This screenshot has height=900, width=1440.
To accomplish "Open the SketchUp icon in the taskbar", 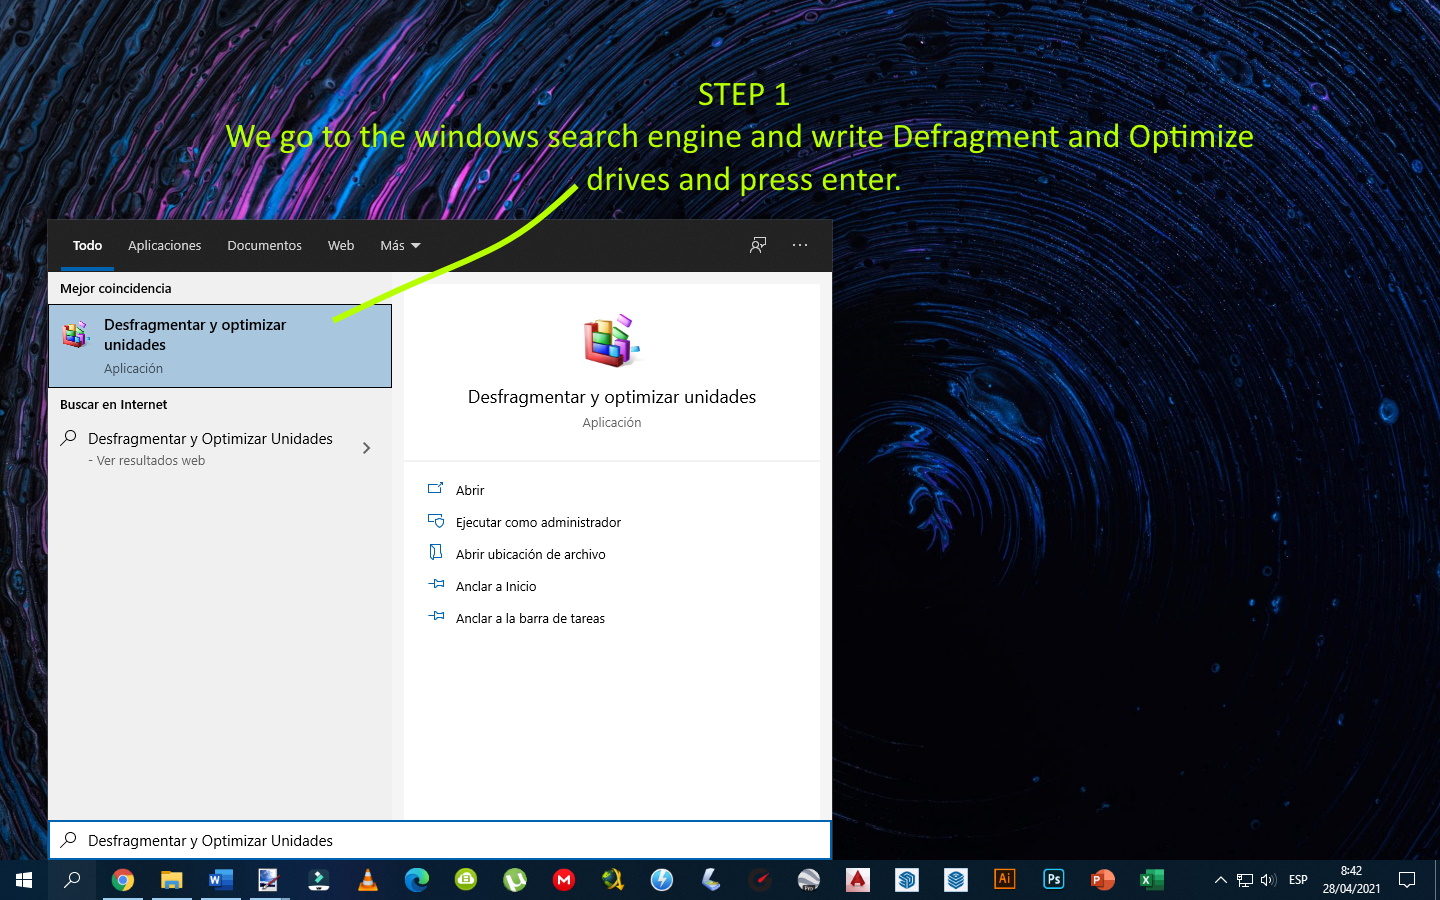I will click(x=906, y=880).
